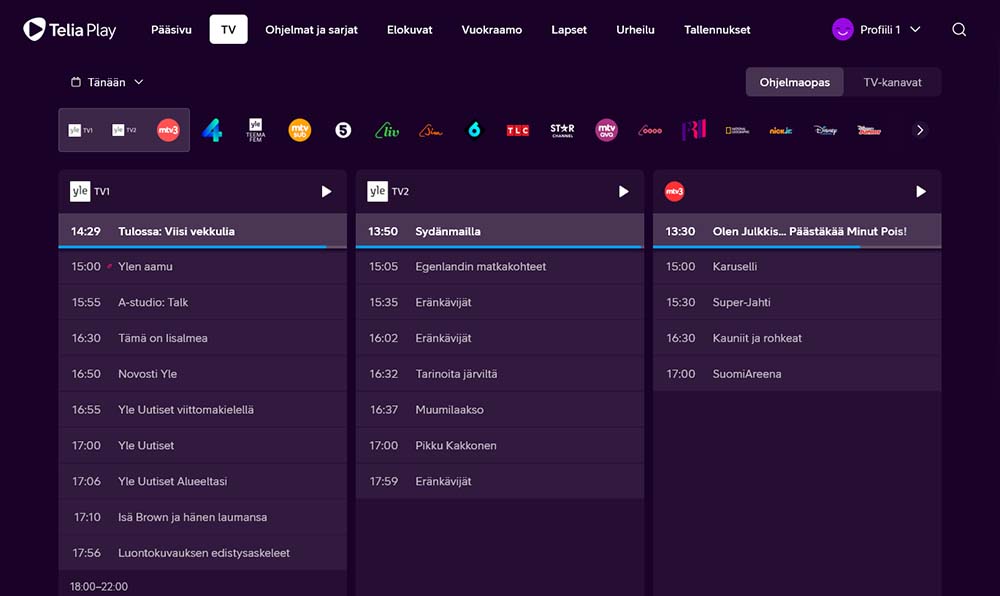This screenshot has height=596, width=1000.
Task: Expand the Tänään date dropdown chevron
Action: pyautogui.click(x=138, y=82)
